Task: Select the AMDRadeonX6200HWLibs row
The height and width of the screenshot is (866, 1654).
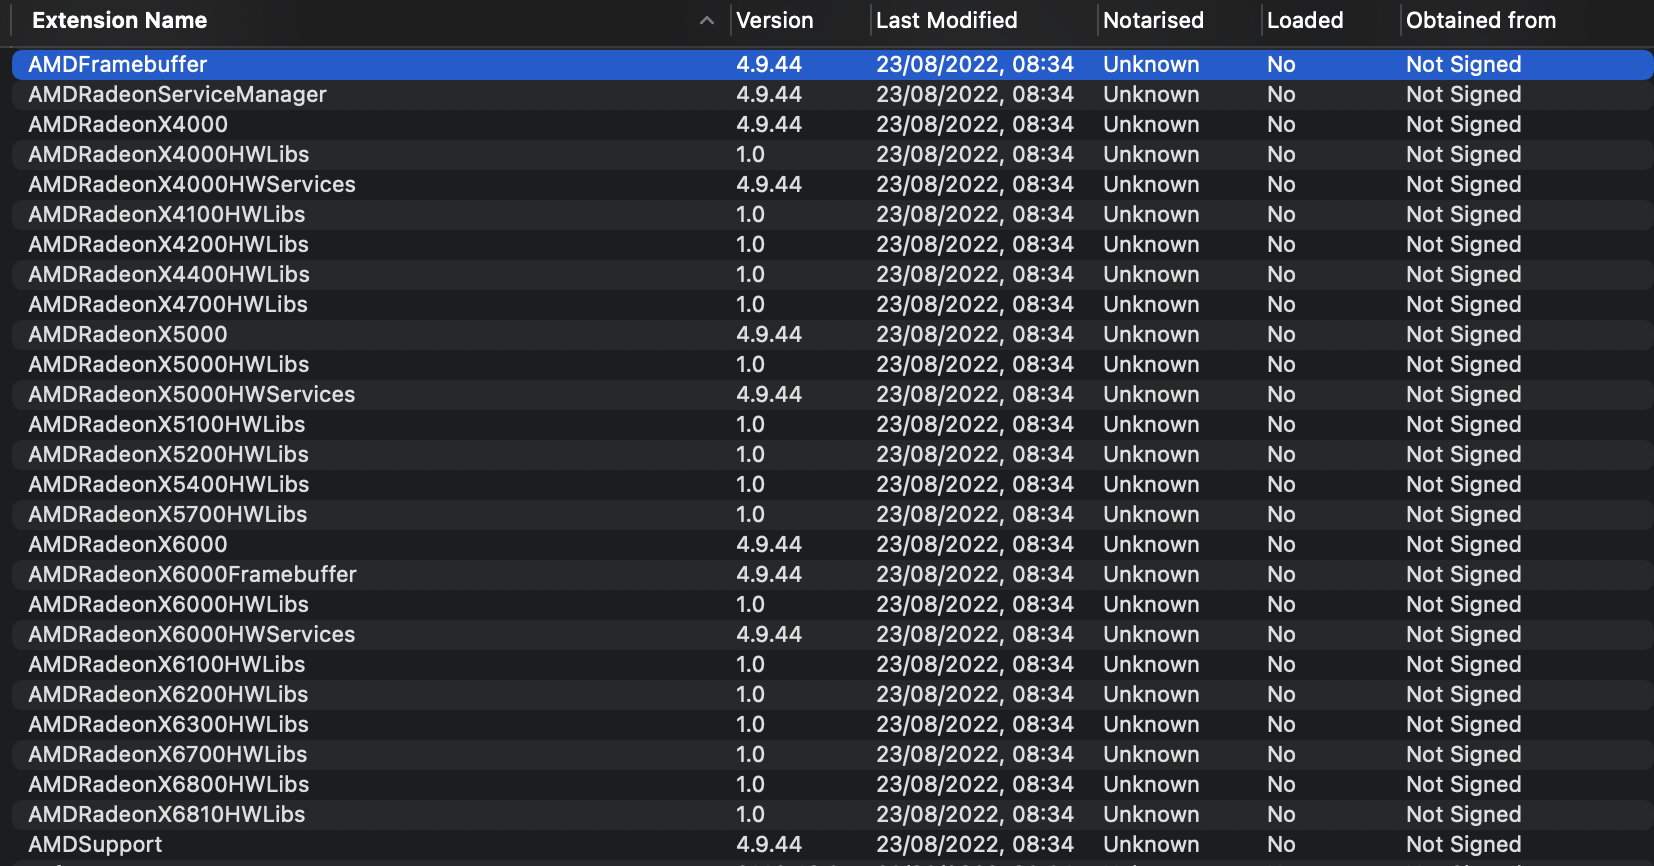Action: click(x=832, y=694)
